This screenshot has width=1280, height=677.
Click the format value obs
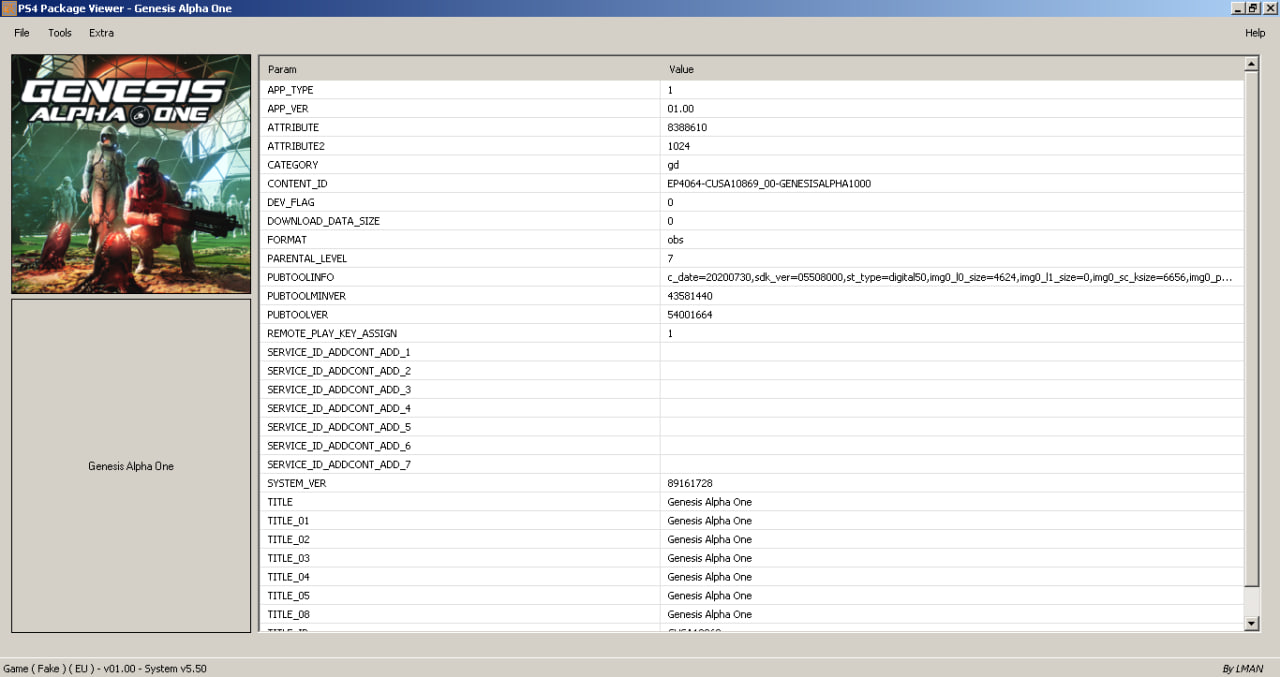pyautogui.click(x=675, y=240)
